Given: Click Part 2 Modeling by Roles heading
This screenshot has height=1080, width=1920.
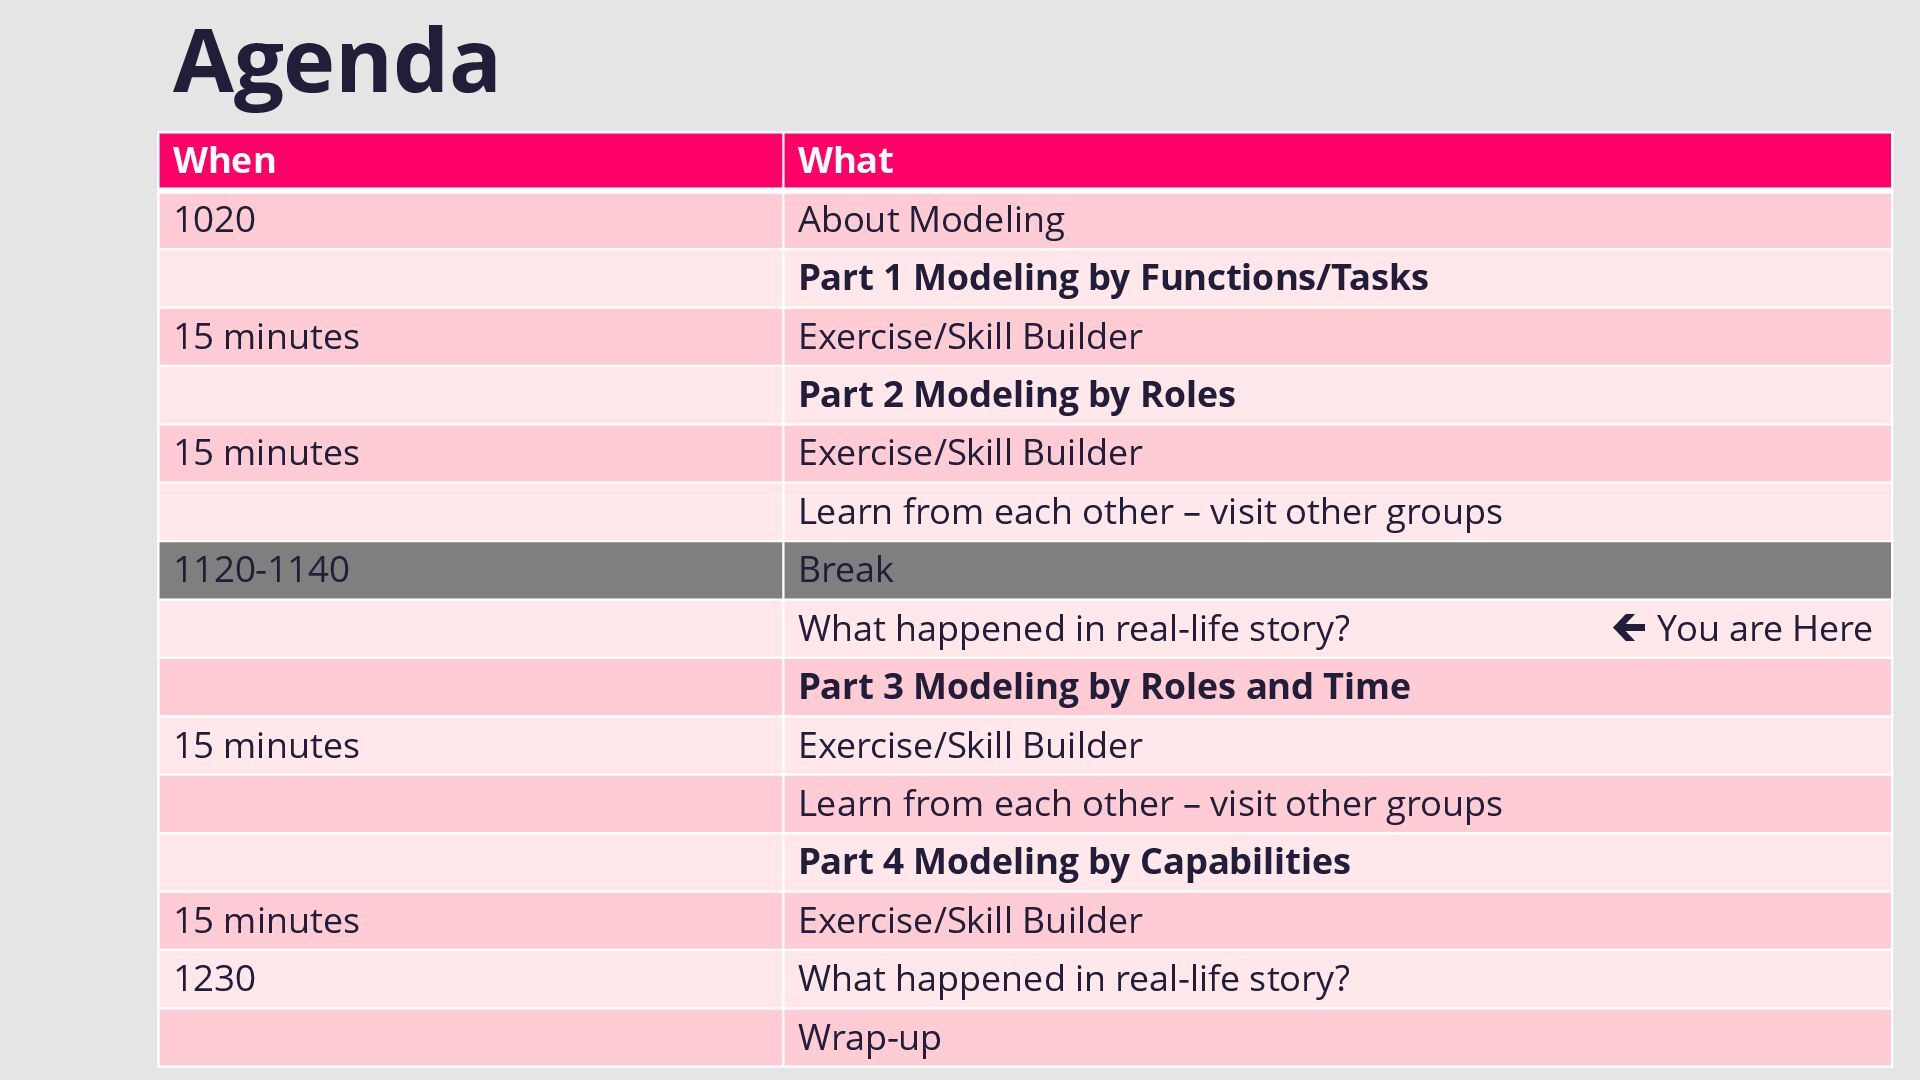Looking at the screenshot, I should tap(1017, 395).
